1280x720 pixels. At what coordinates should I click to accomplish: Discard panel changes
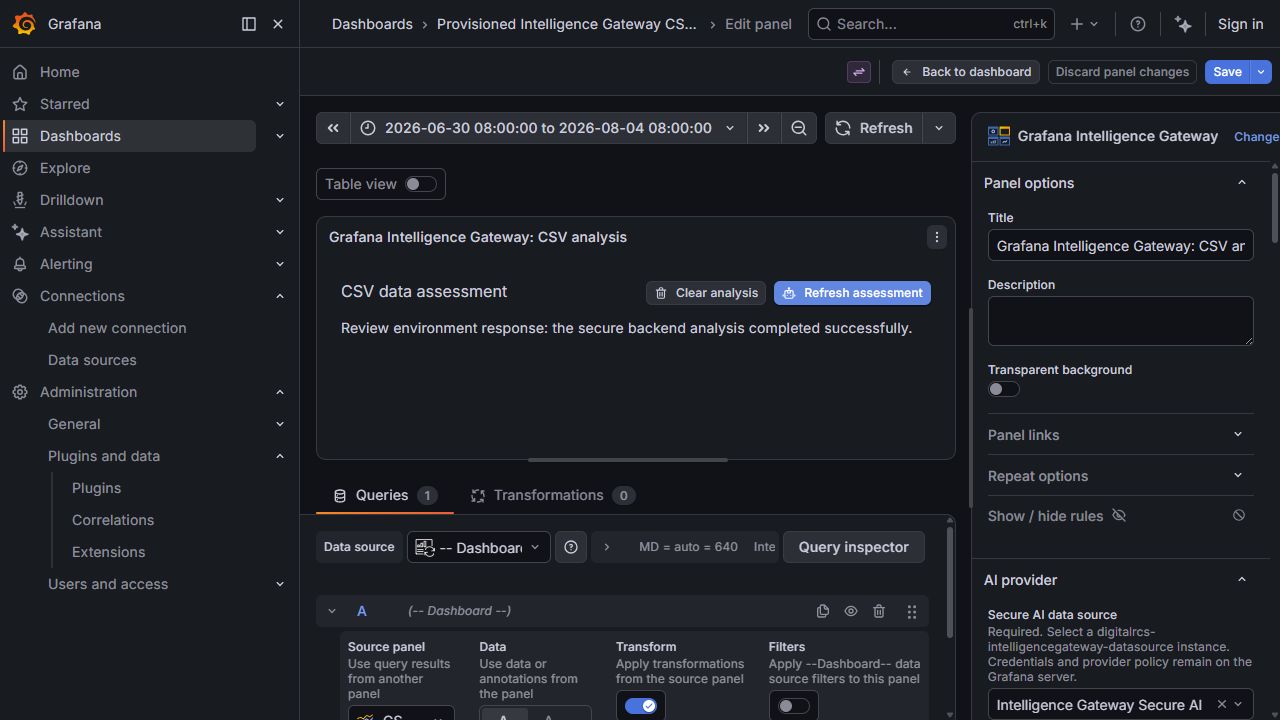[x=1122, y=72]
